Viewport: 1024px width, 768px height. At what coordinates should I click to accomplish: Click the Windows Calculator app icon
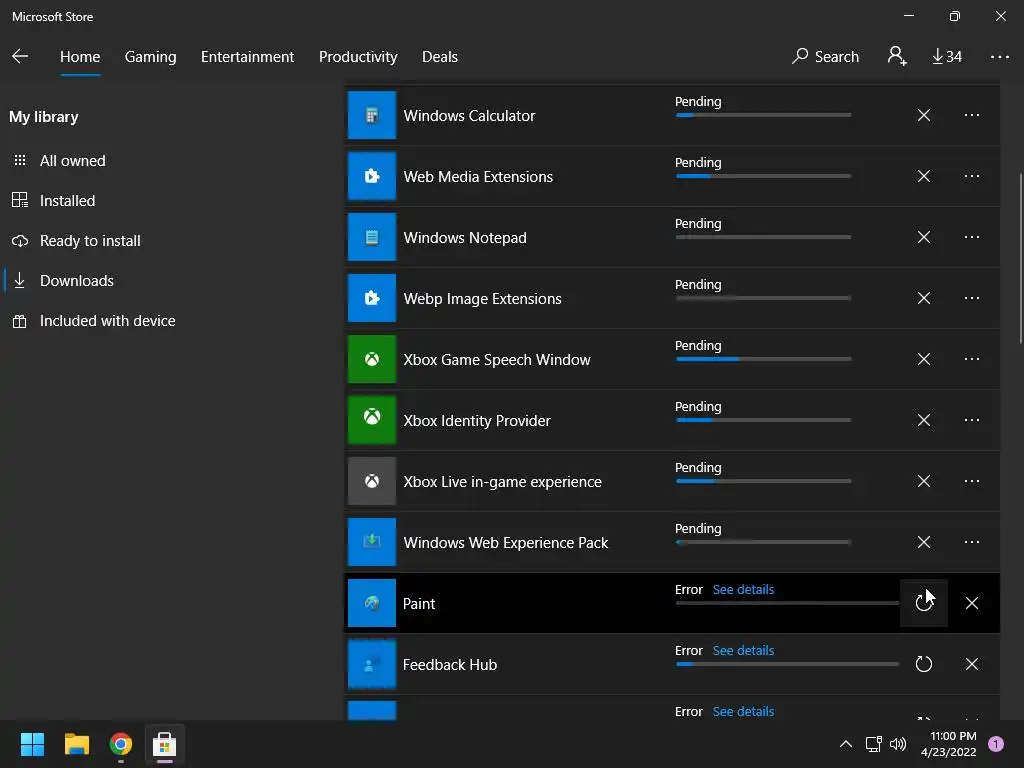[372, 115]
